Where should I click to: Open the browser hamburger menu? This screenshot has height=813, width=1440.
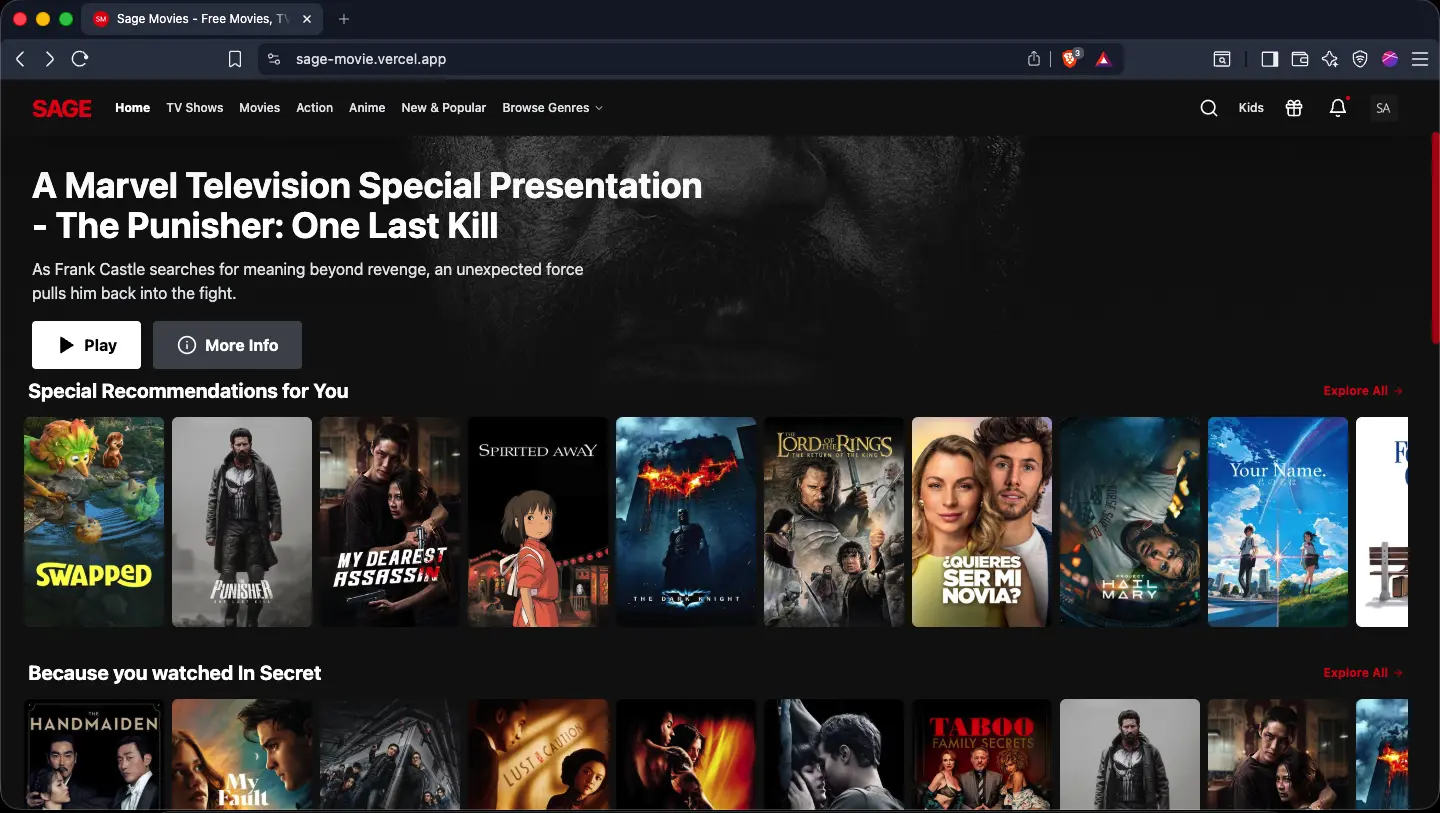(1420, 59)
